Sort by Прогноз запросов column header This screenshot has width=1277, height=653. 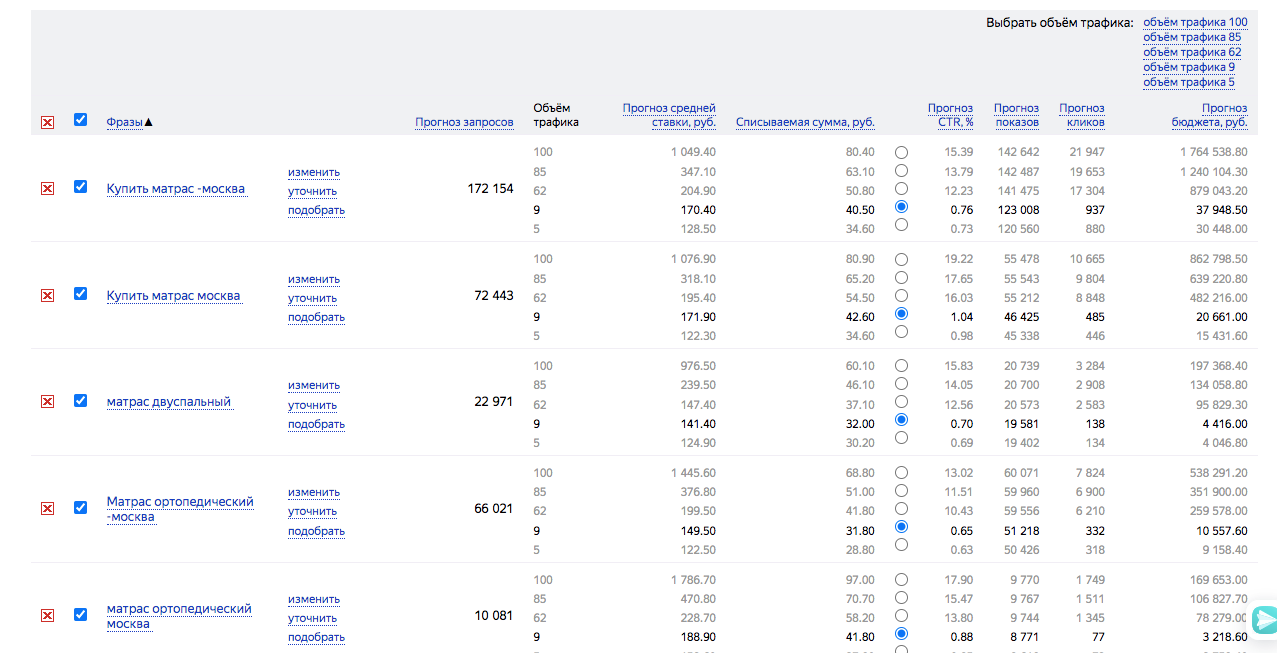click(464, 122)
